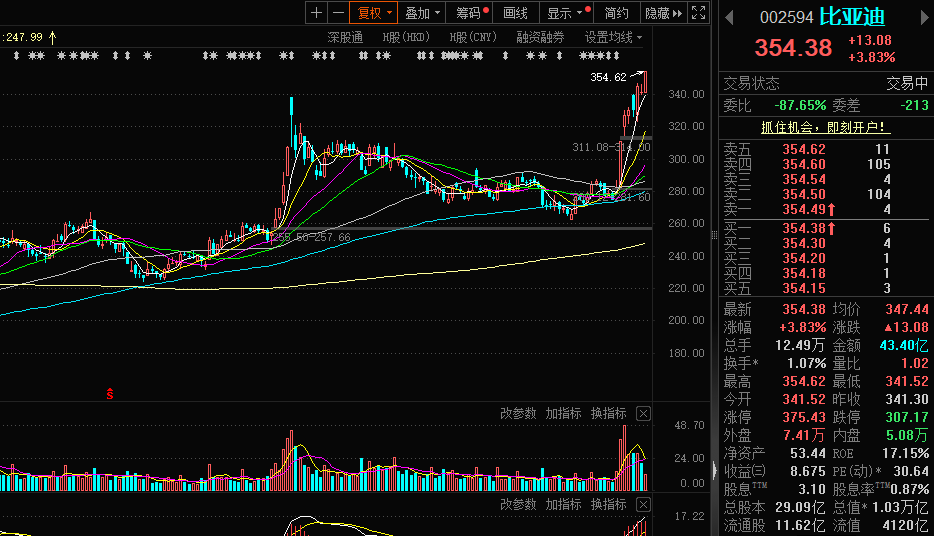Viewport: 934px width, 536px height.
Task: Zoom in chart with plus icon
Action: 316,13
